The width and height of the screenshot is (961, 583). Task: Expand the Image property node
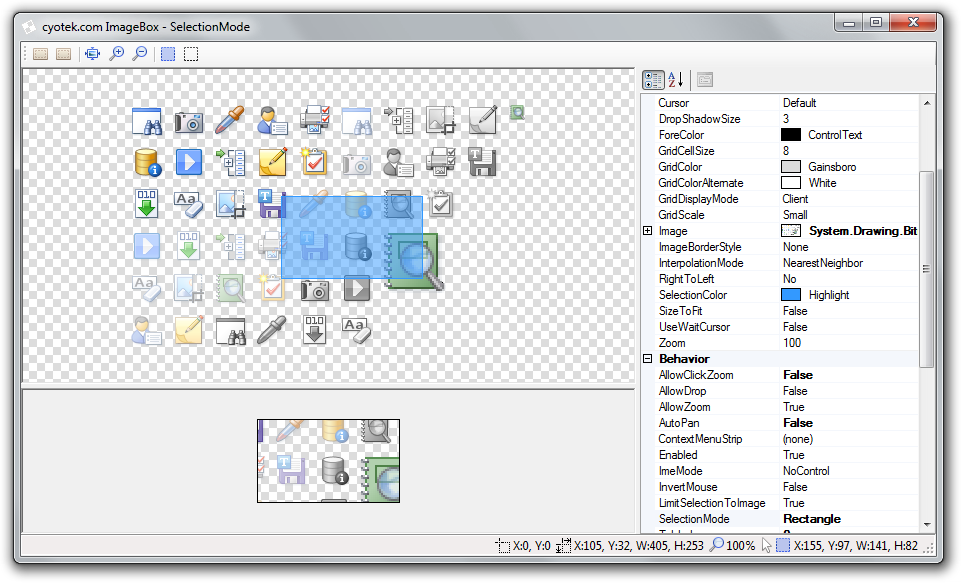pyautogui.click(x=648, y=231)
